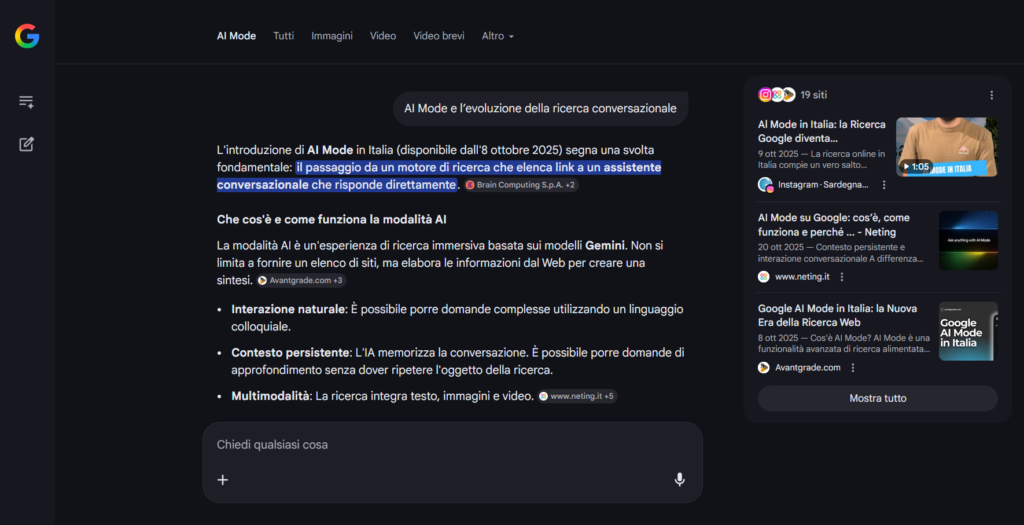Switch to the Immagini tab
Screen dimensions: 1024x525
332,36
